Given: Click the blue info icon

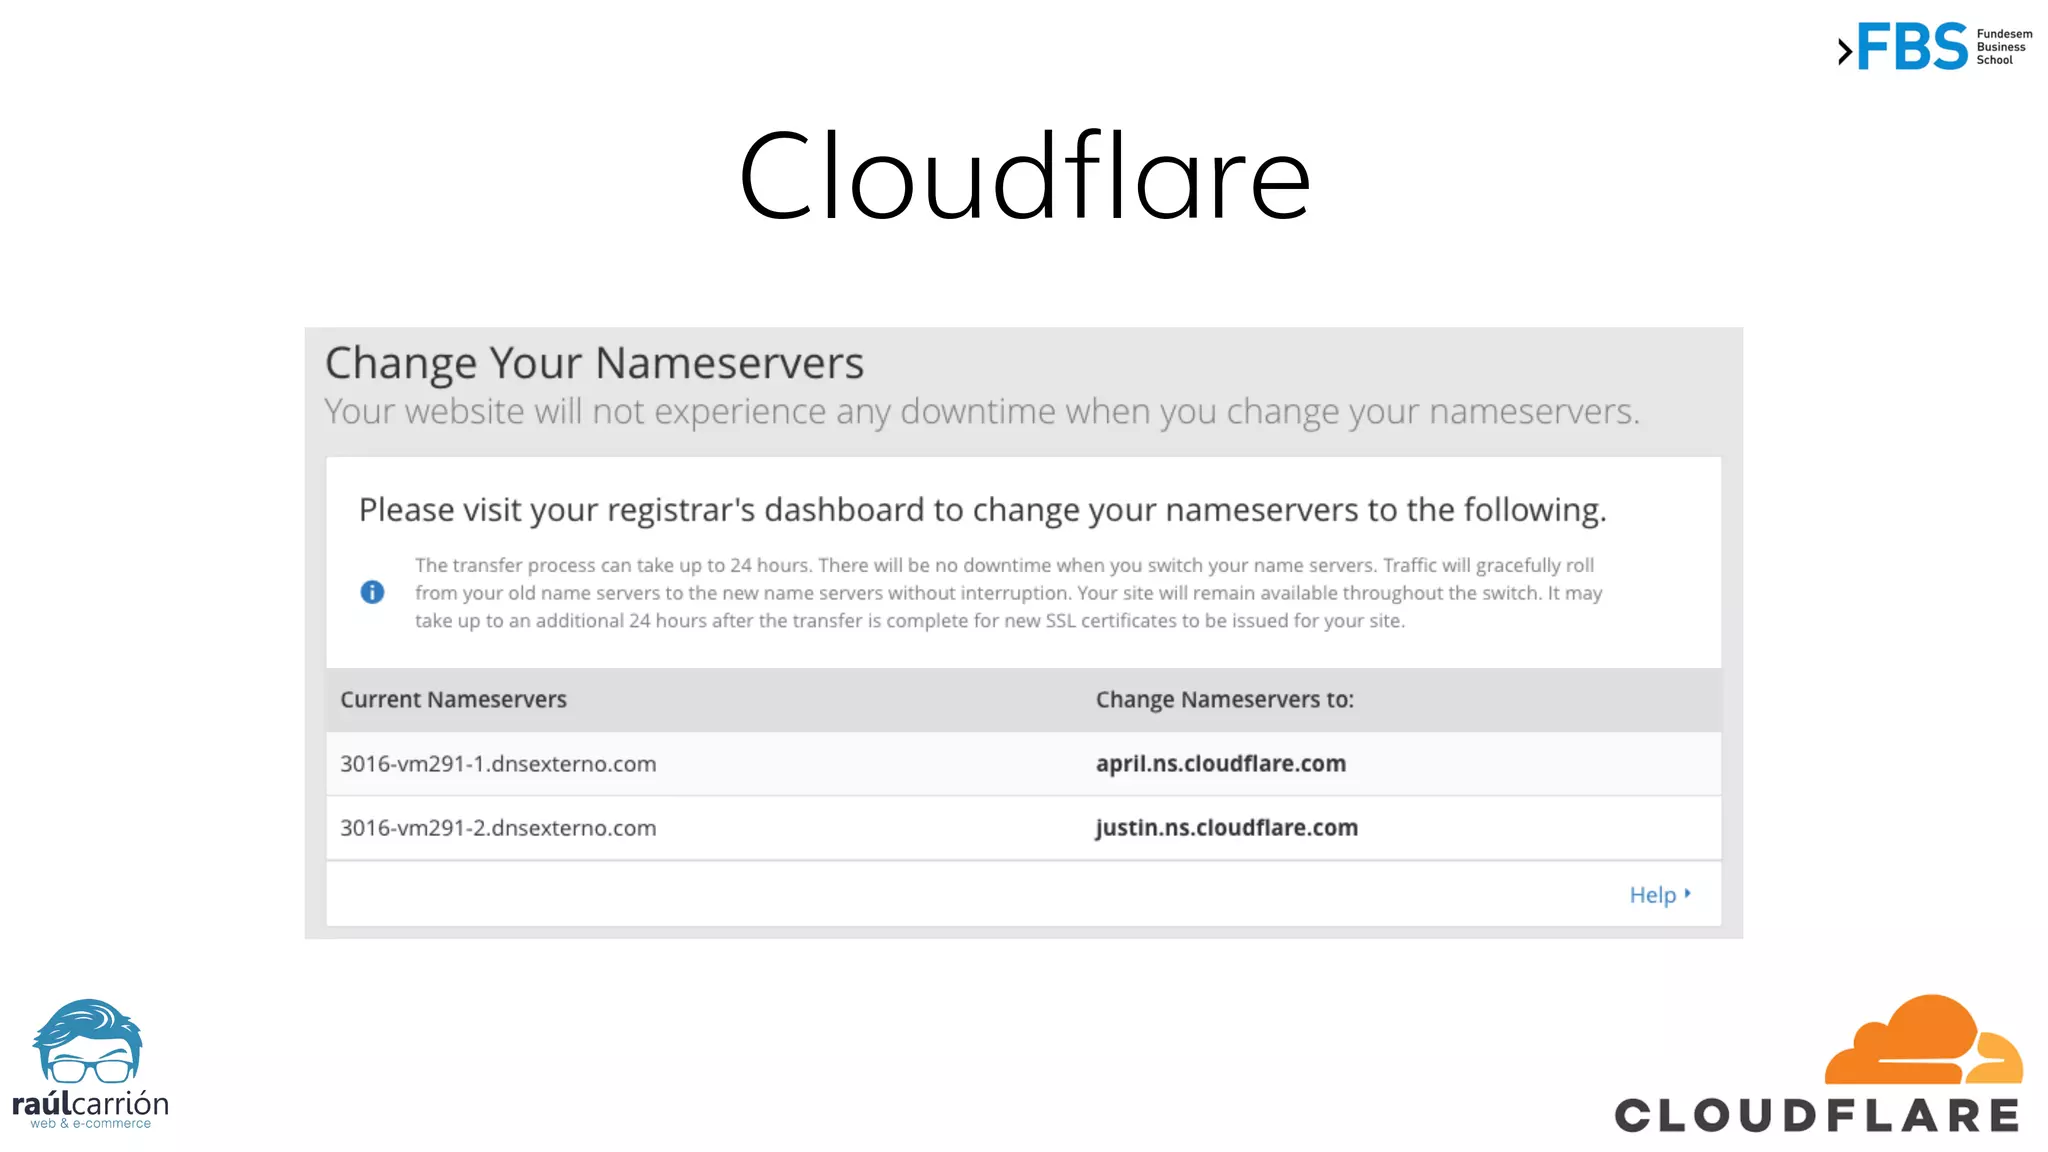Looking at the screenshot, I should click(x=372, y=592).
